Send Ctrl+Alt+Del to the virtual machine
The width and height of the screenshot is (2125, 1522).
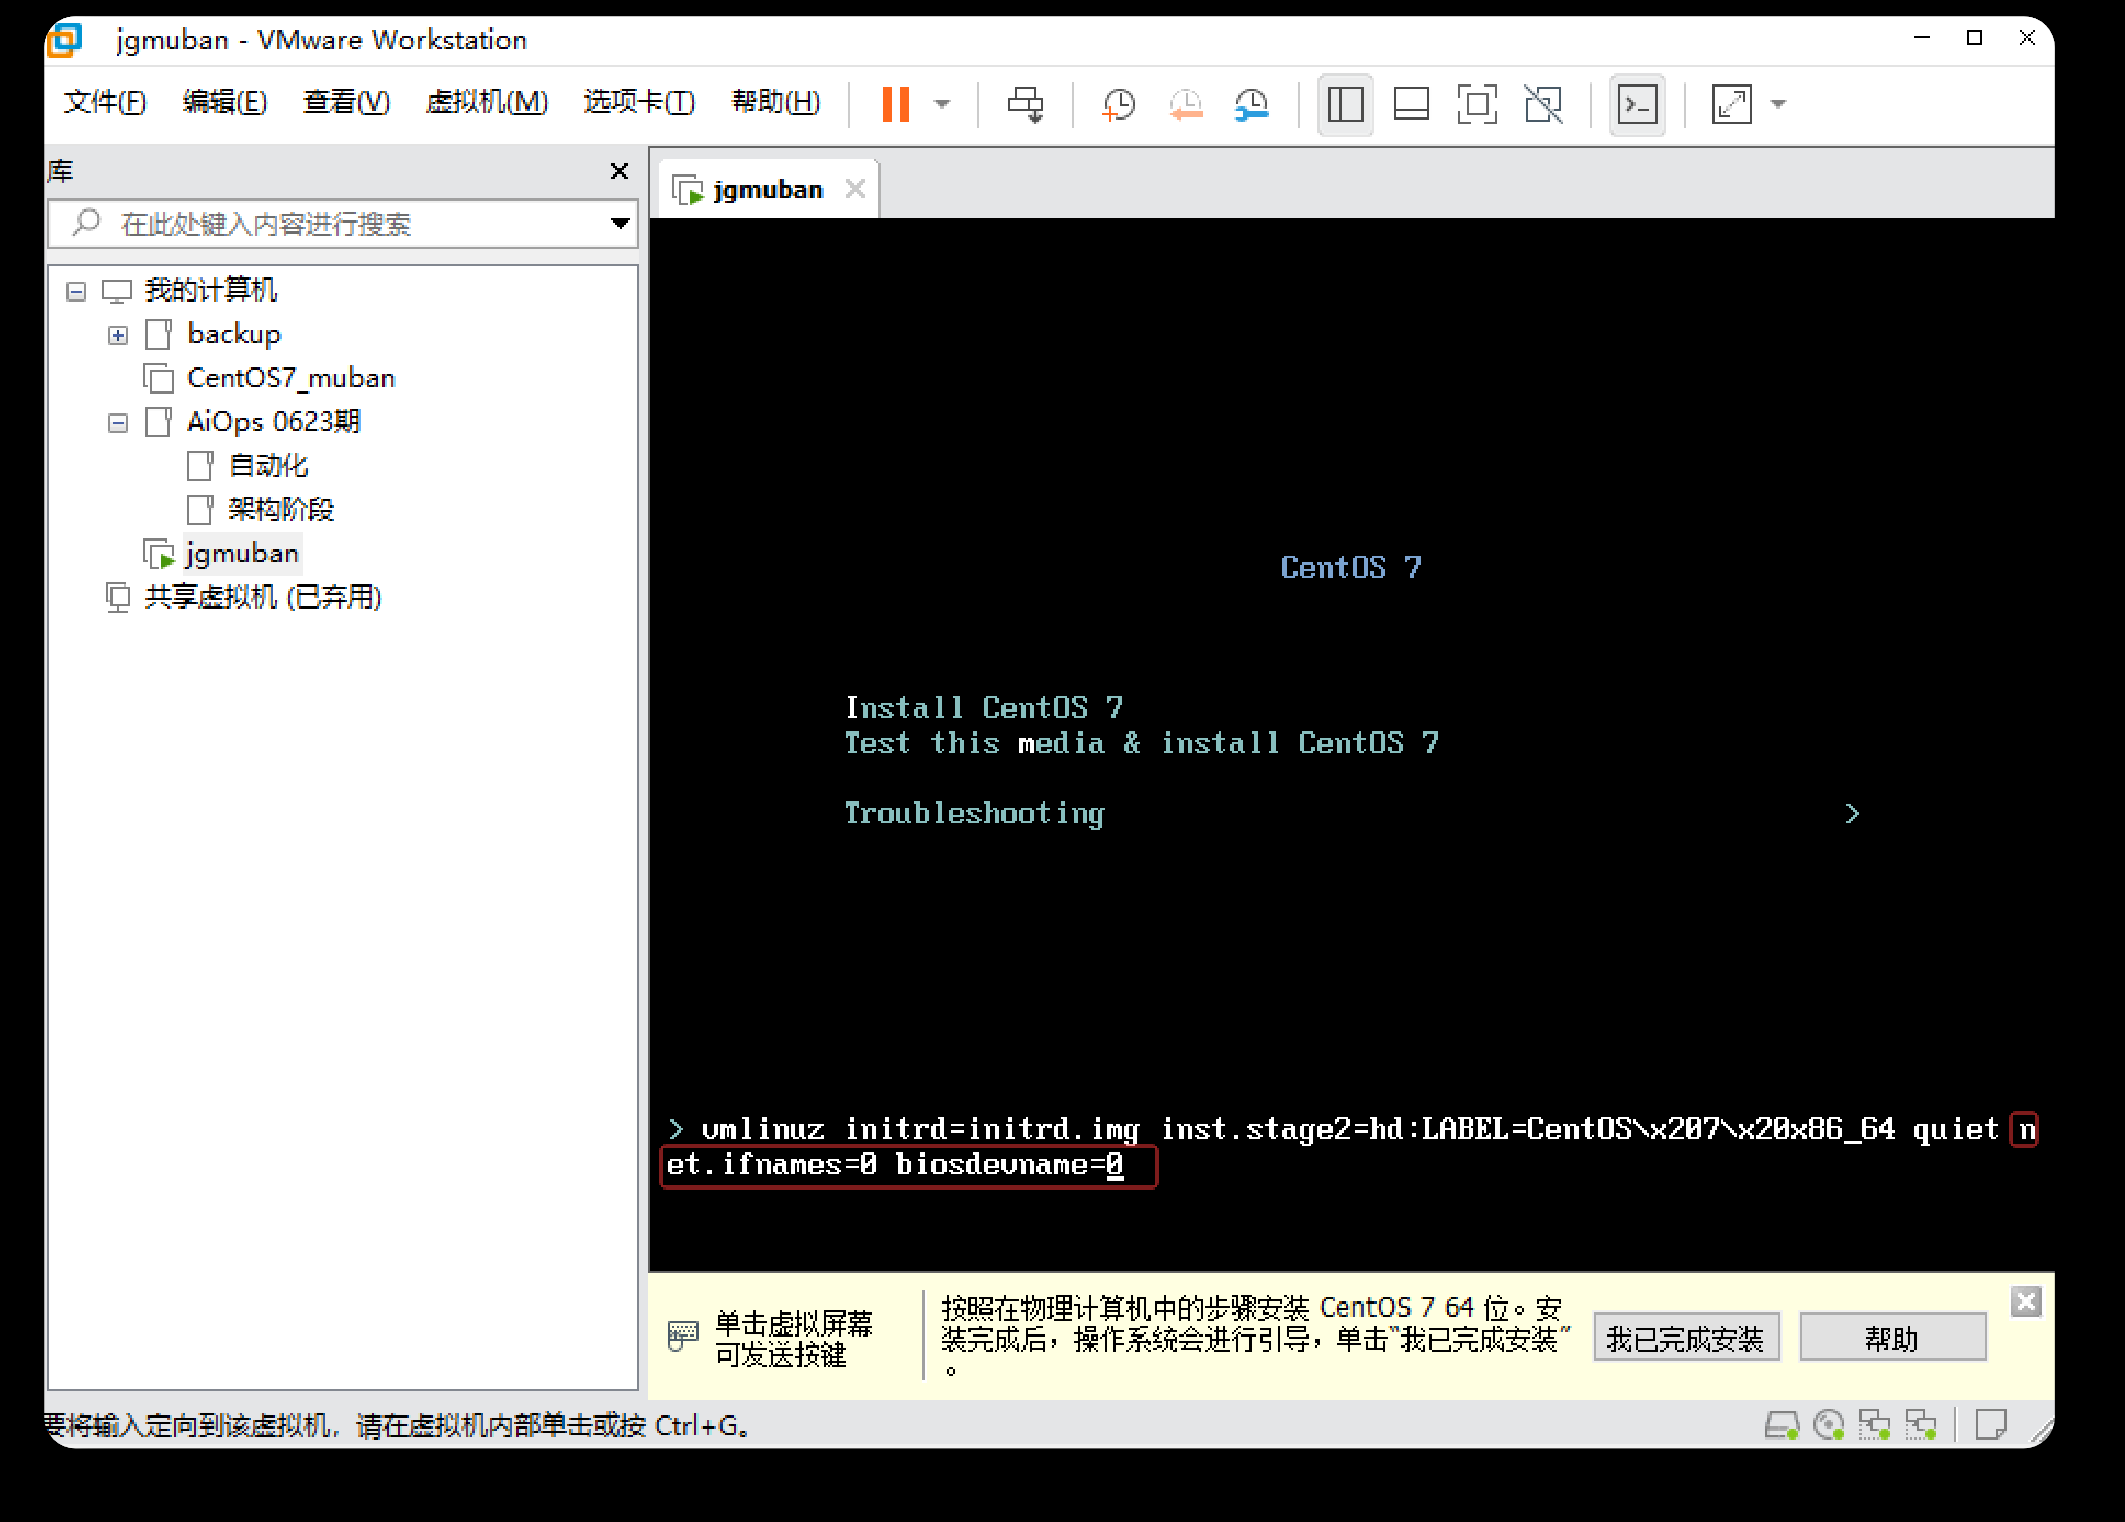tap(1025, 104)
